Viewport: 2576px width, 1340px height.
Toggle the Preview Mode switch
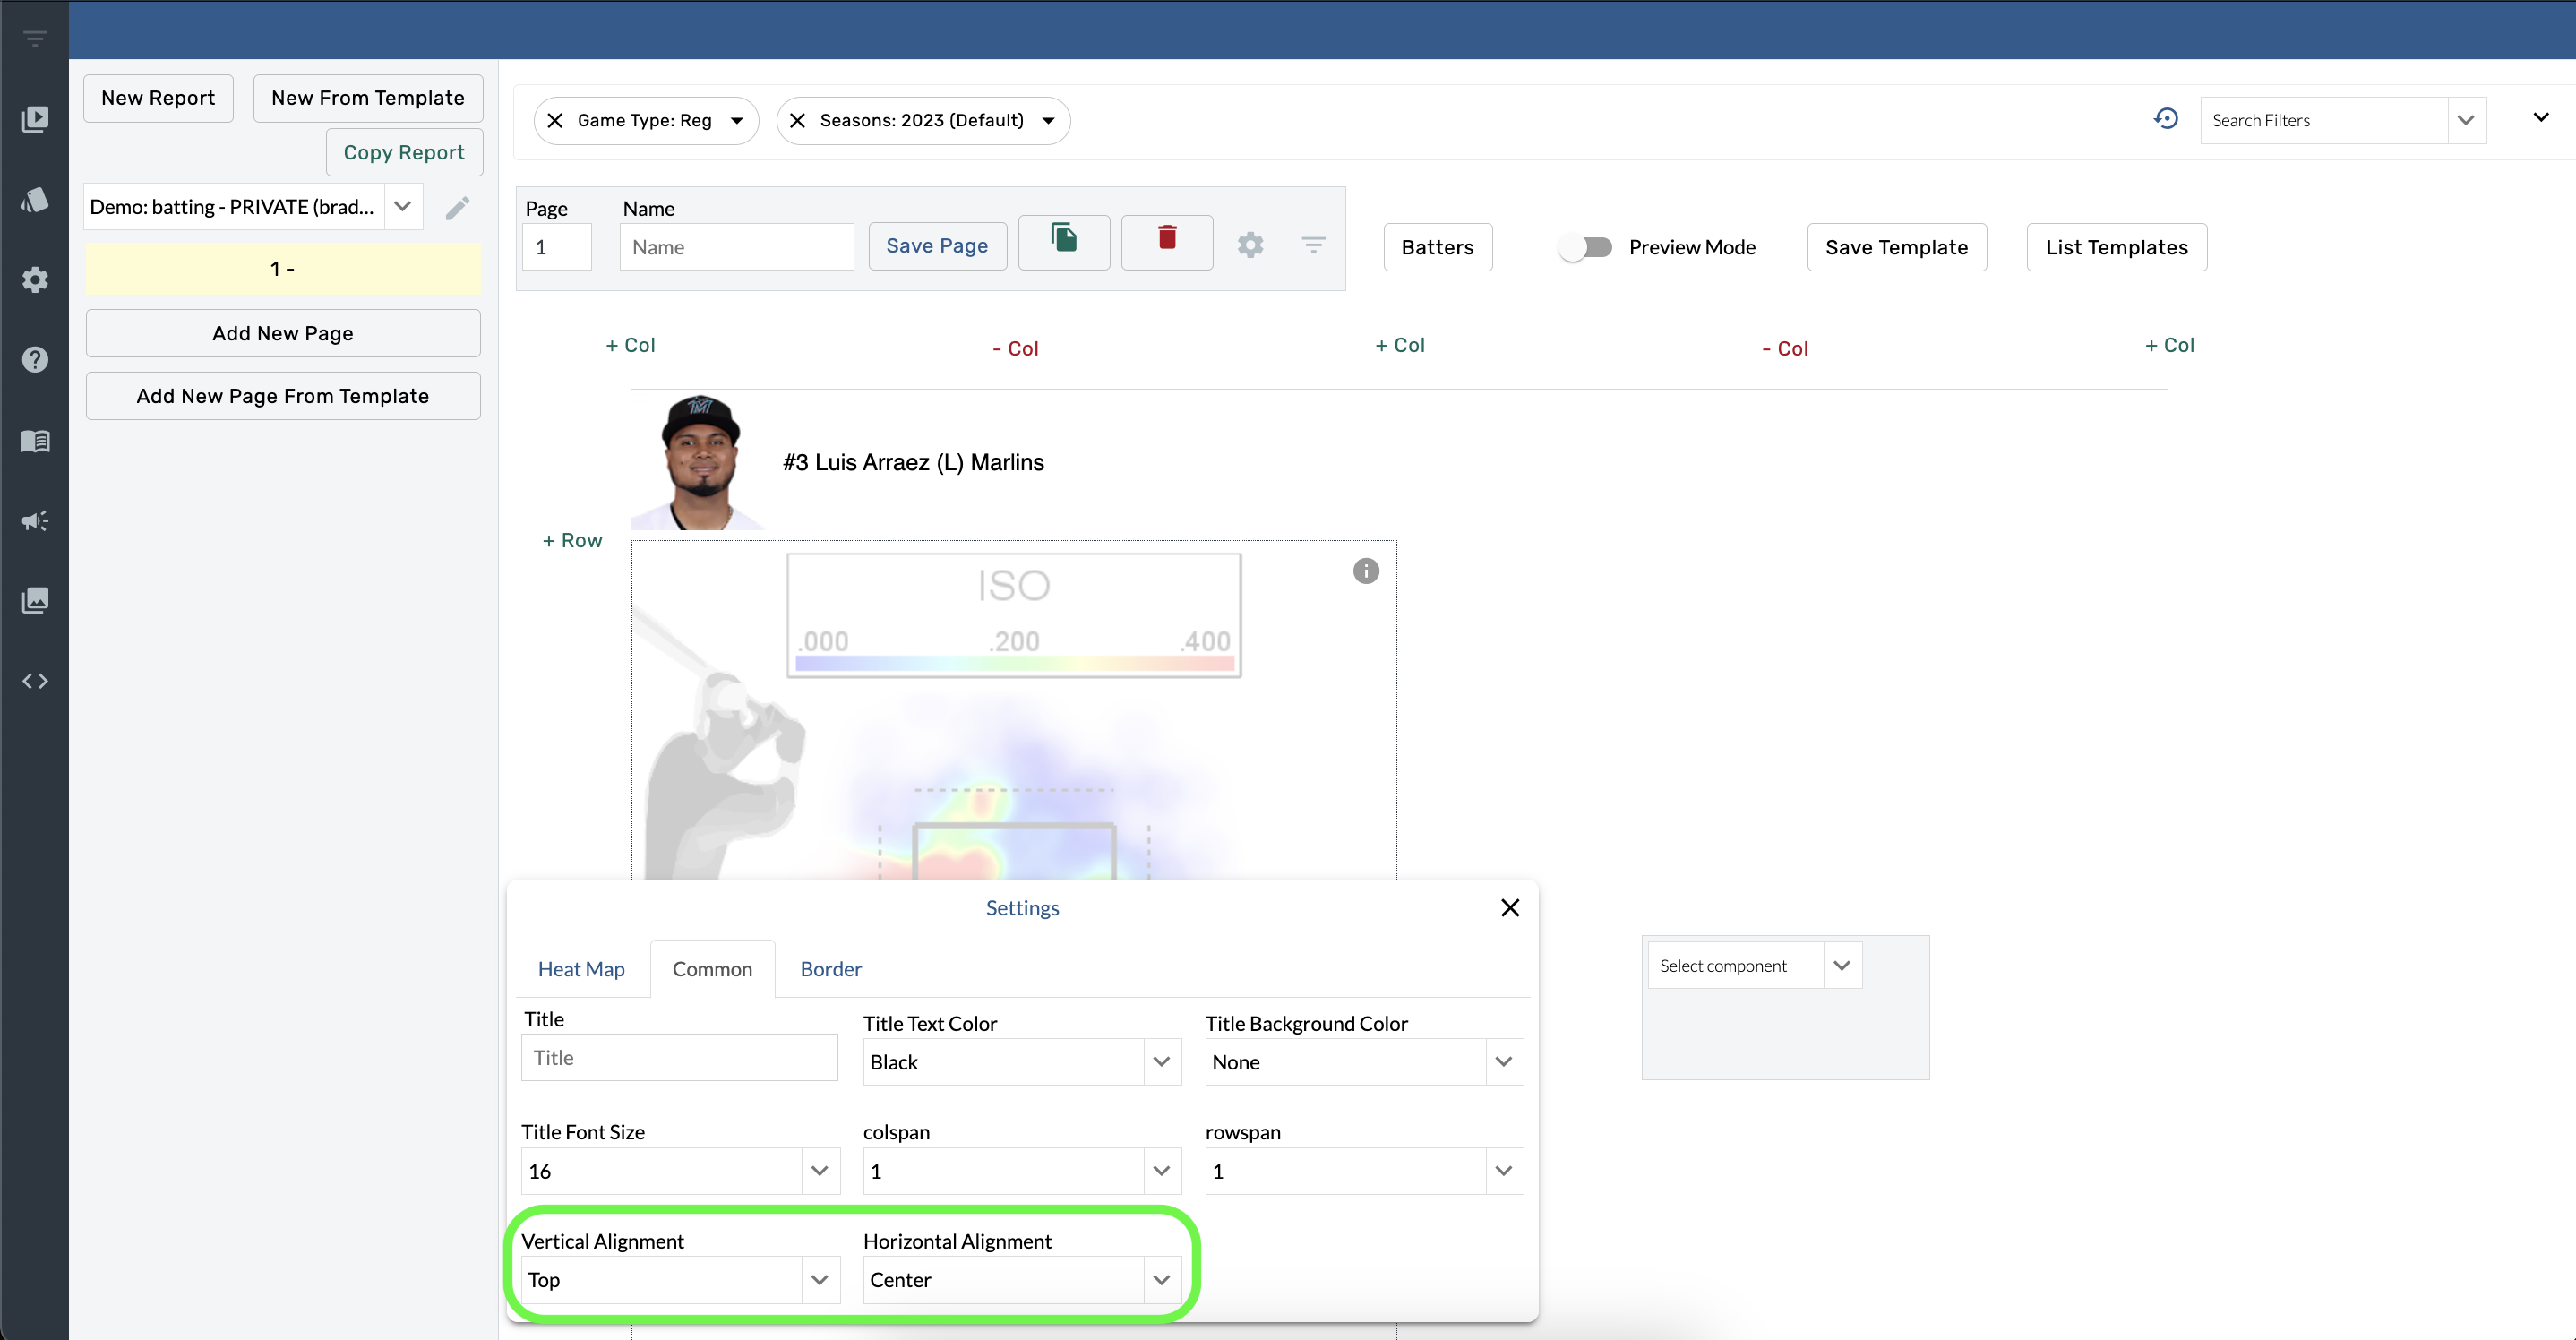click(x=1585, y=247)
